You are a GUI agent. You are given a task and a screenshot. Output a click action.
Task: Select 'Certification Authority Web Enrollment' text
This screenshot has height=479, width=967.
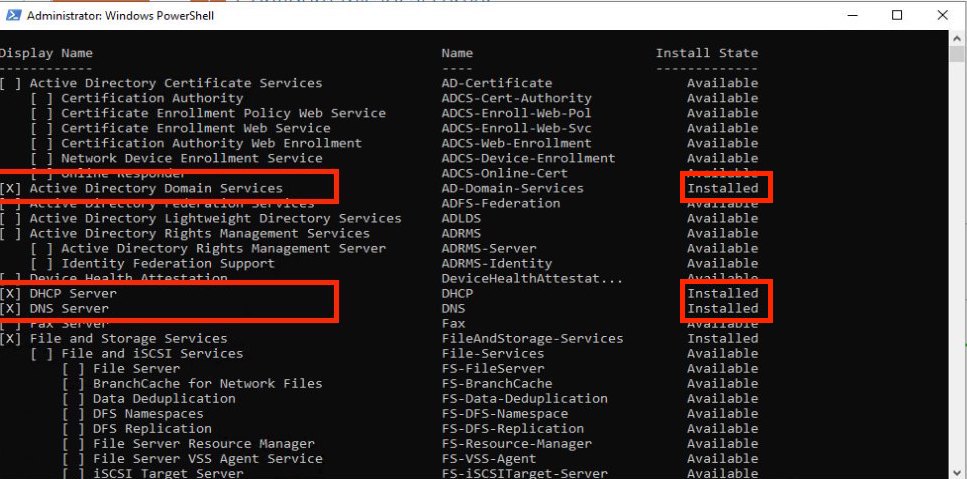212,143
